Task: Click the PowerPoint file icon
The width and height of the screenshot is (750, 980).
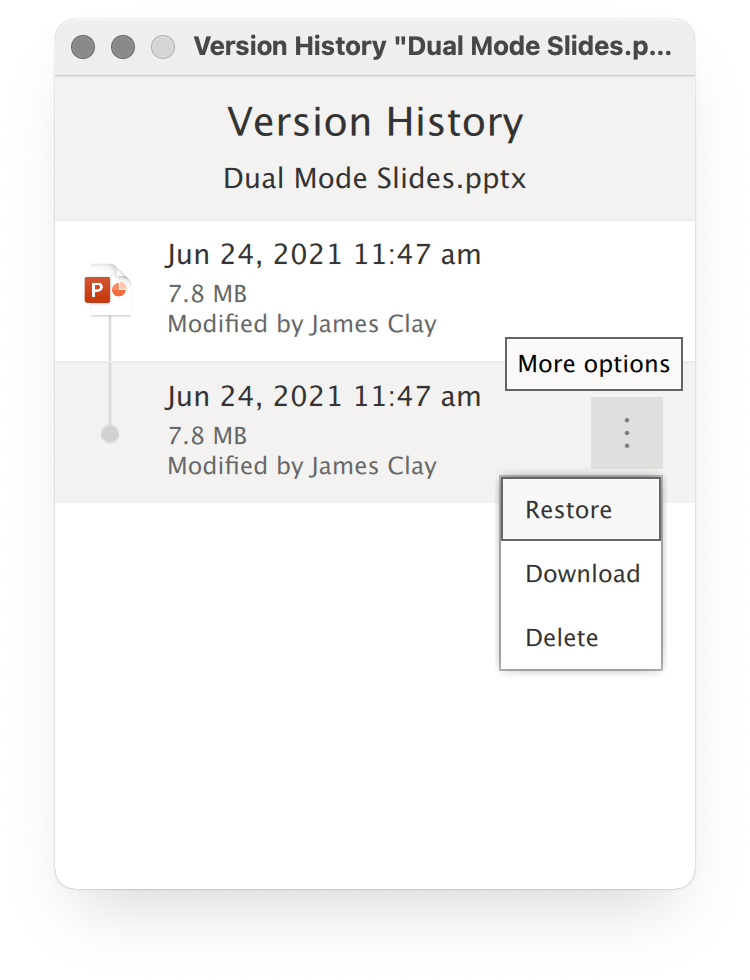Action: click(x=108, y=290)
